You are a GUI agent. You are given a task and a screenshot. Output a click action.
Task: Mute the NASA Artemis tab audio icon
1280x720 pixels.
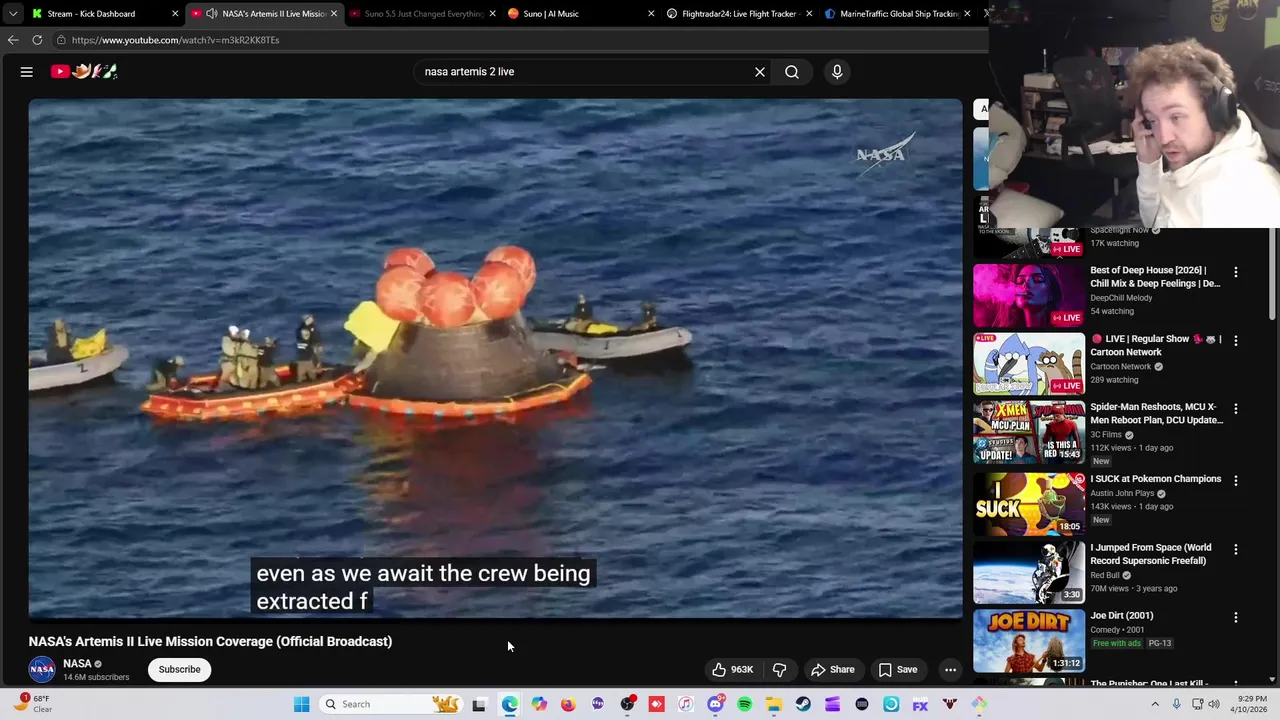click(211, 14)
